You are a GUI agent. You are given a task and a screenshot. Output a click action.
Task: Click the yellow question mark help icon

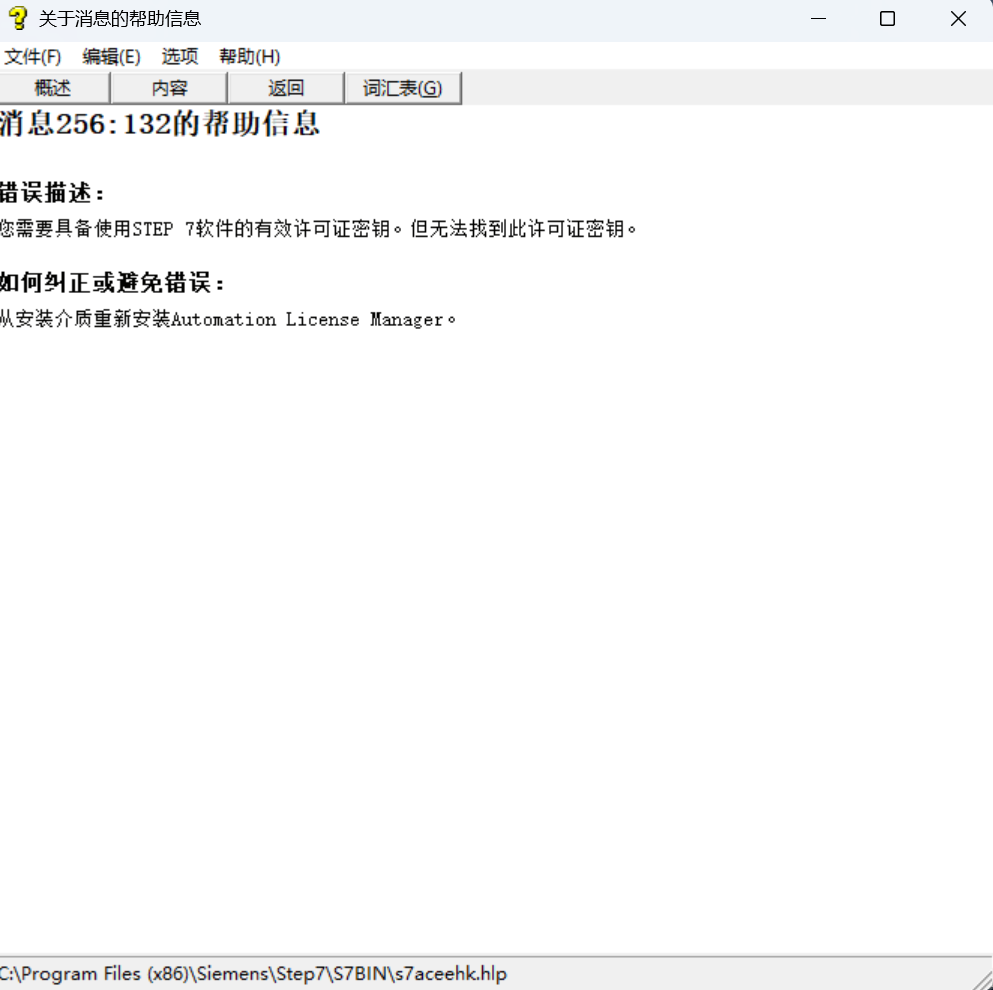point(18,18)
